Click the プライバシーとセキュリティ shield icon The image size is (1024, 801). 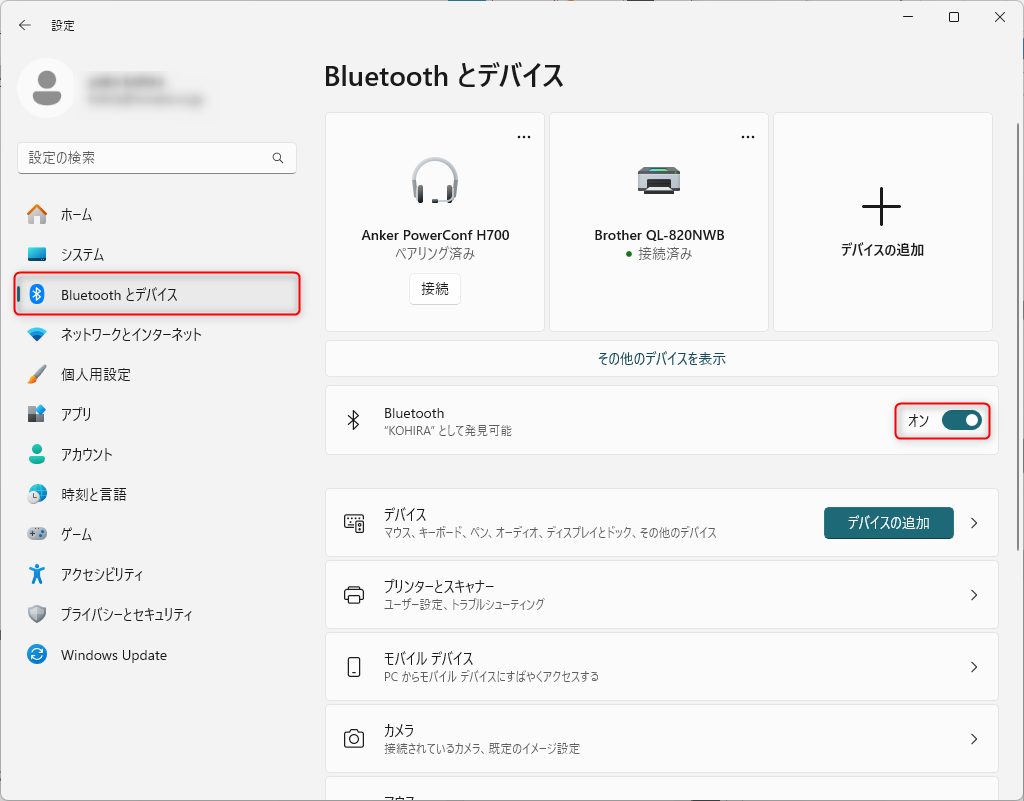click(37, 614)
